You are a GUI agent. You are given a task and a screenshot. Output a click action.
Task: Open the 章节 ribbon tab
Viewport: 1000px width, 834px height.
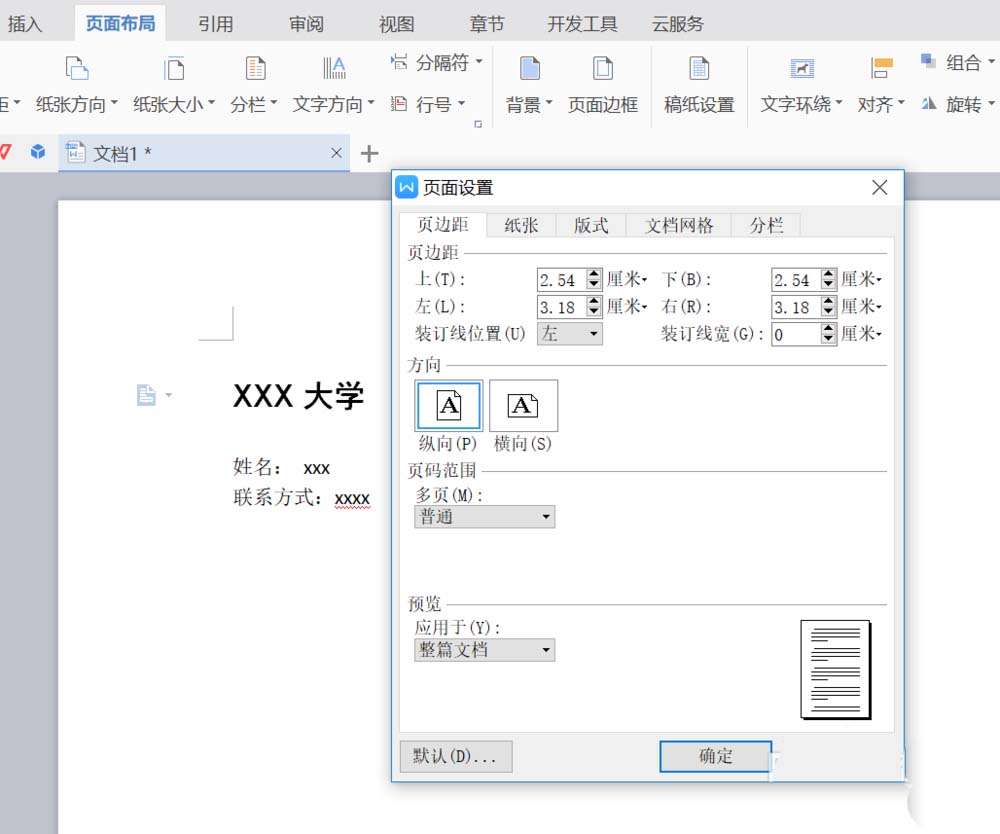pos(487,24)
